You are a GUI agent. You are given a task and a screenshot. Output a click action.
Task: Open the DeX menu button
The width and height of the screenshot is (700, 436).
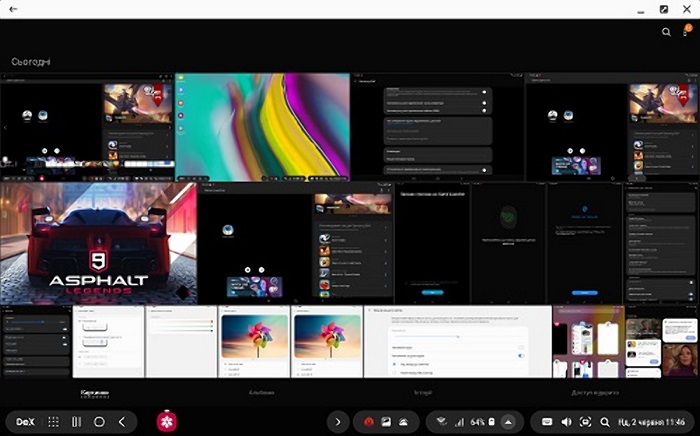pos(25,422)
